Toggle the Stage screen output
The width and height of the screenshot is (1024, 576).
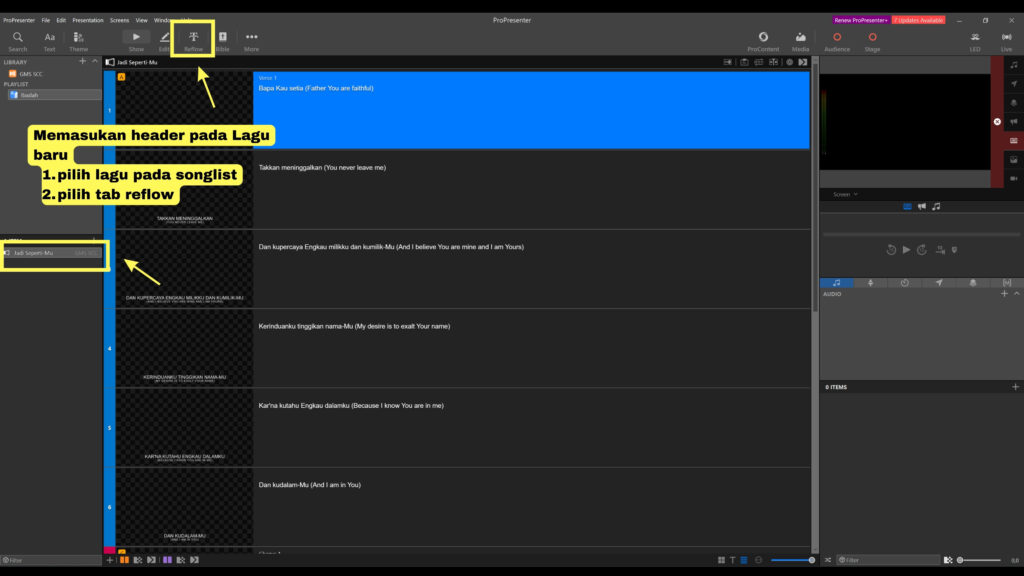click(872, 41)
